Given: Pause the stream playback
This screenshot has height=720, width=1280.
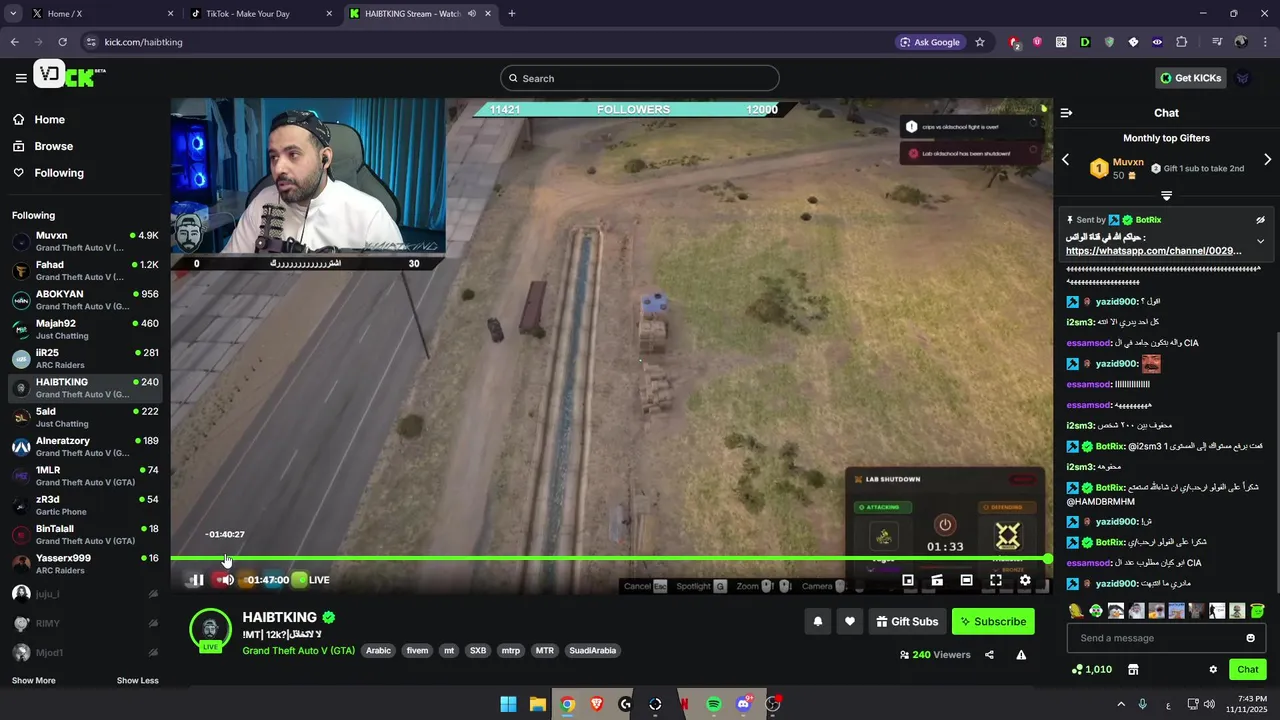Looking at the screenshot, I should coord(197,580).
